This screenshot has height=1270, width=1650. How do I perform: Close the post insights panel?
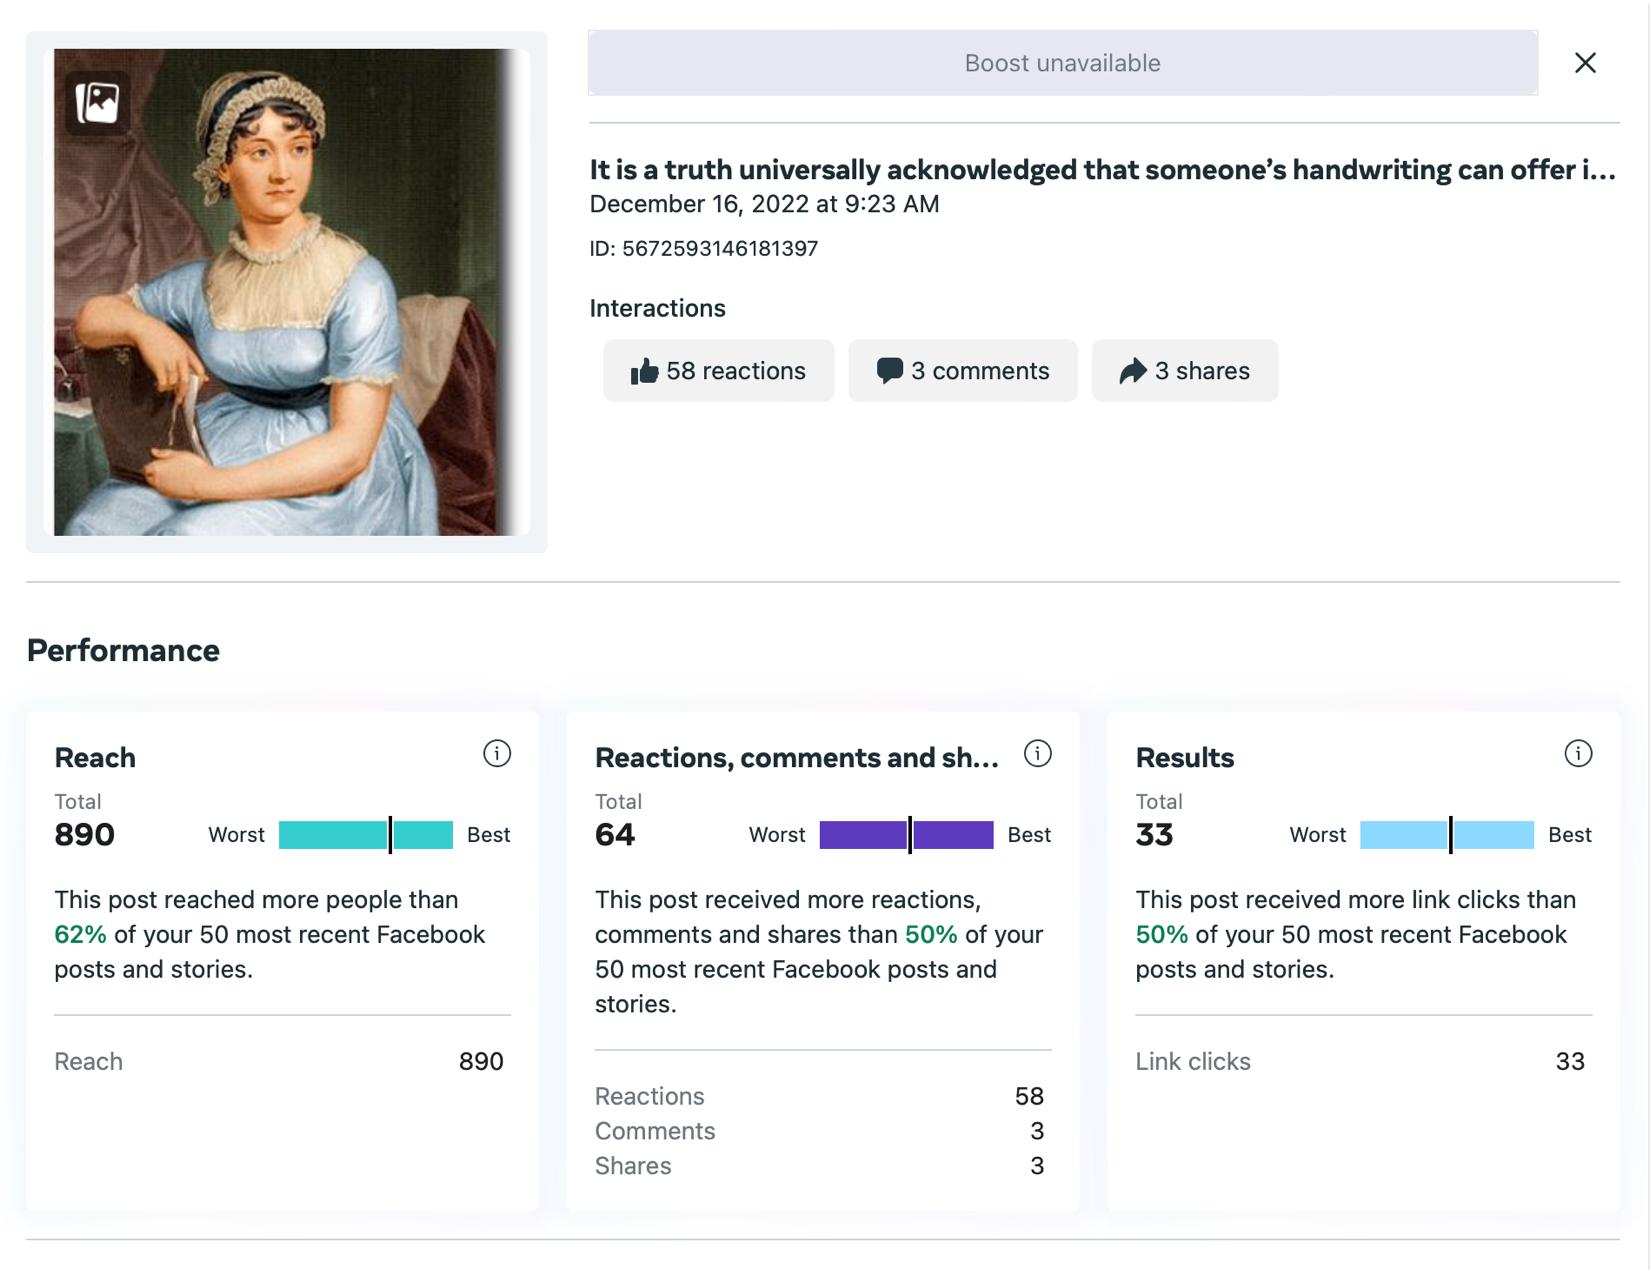1585,63
